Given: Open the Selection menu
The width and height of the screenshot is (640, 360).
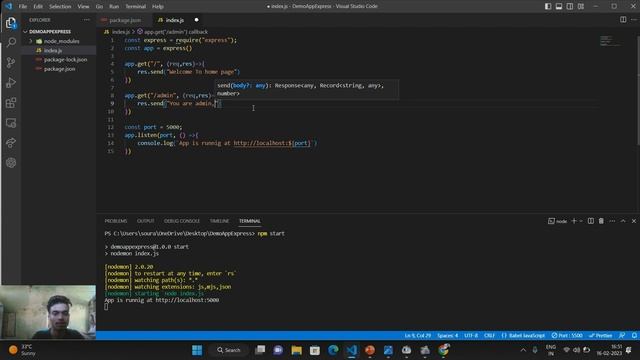Looking at the screenshot, I should tap(60, 6).
